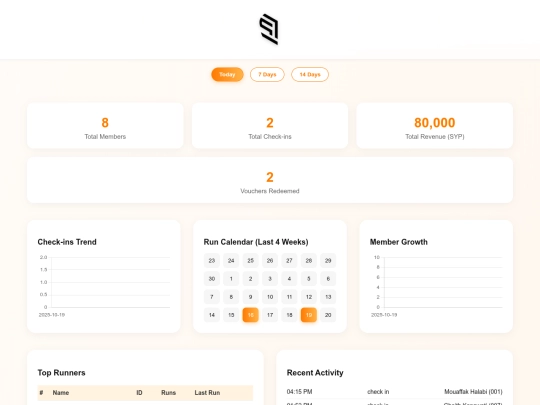Viewport: 540px width, 405px height.
Task: Pick day 27 in the run calendar
Action: click(289, 260)
